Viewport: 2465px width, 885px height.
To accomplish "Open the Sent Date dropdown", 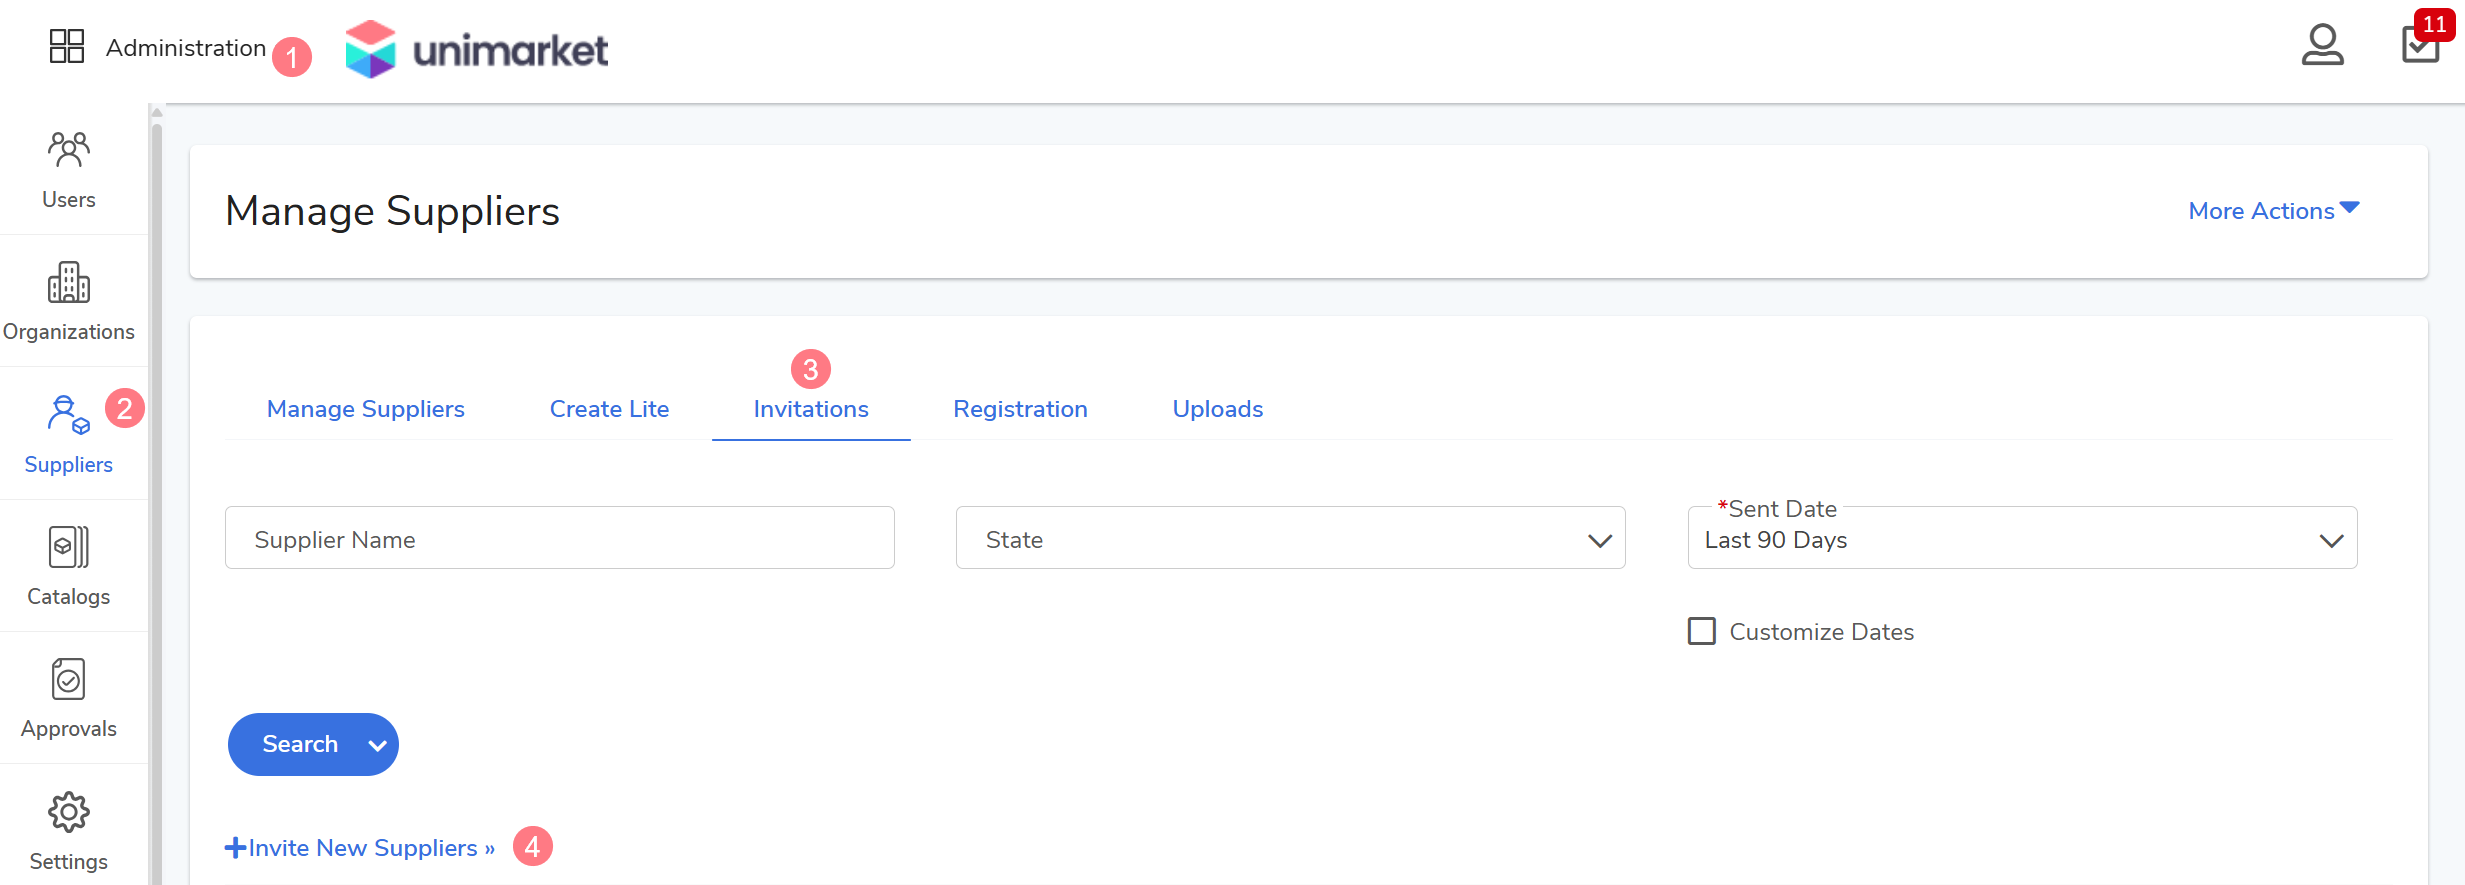I will pos(2022,539).
